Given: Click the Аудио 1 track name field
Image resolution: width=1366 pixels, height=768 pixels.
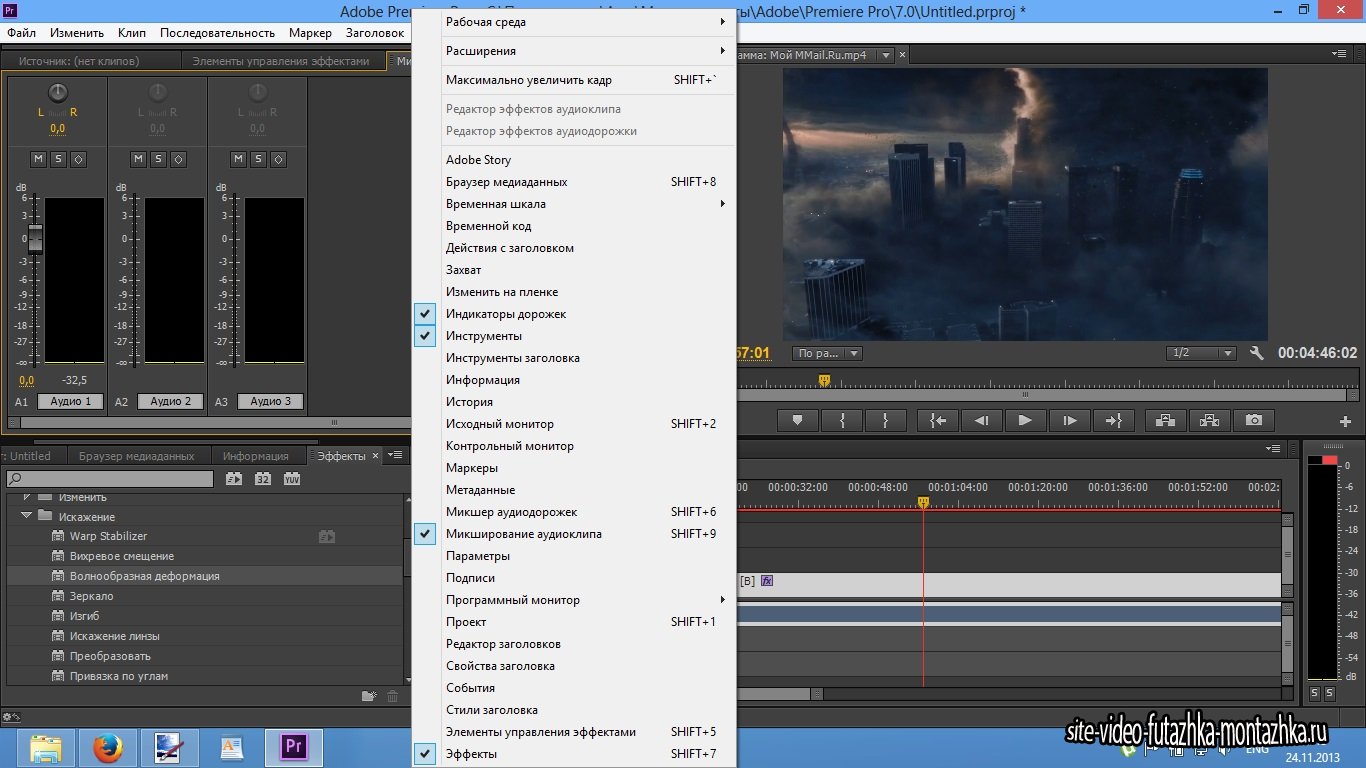Looking at the screenshot, I should pos(71,401).
